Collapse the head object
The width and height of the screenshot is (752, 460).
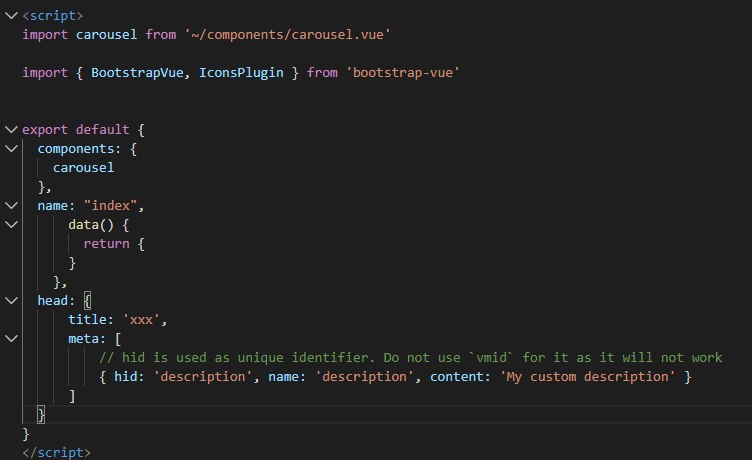(11, 301)
